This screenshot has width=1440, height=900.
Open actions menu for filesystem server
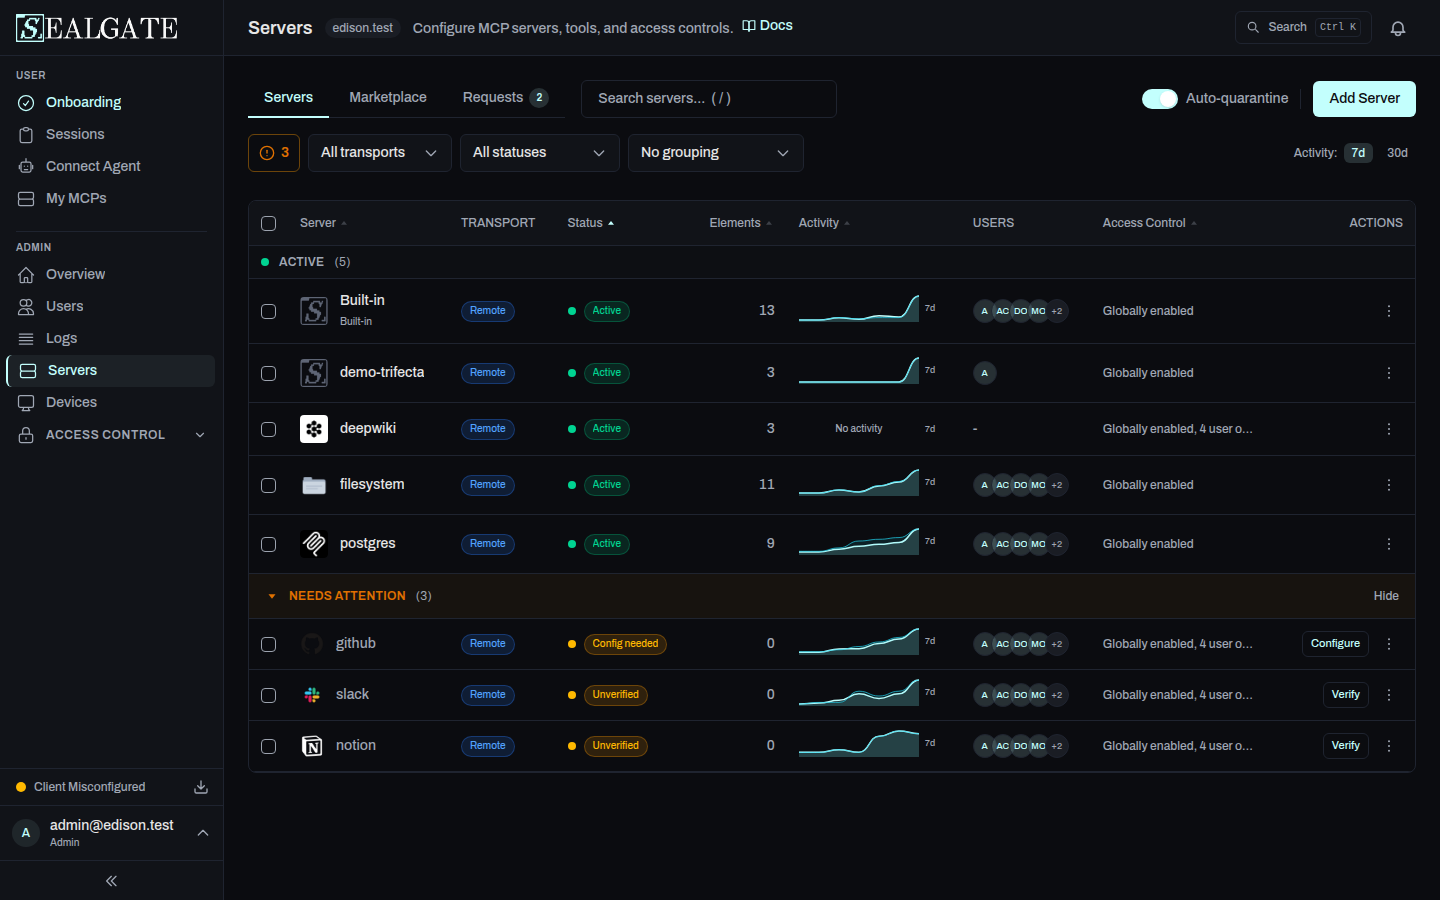pyautogui.click(x=1389, y=485)
